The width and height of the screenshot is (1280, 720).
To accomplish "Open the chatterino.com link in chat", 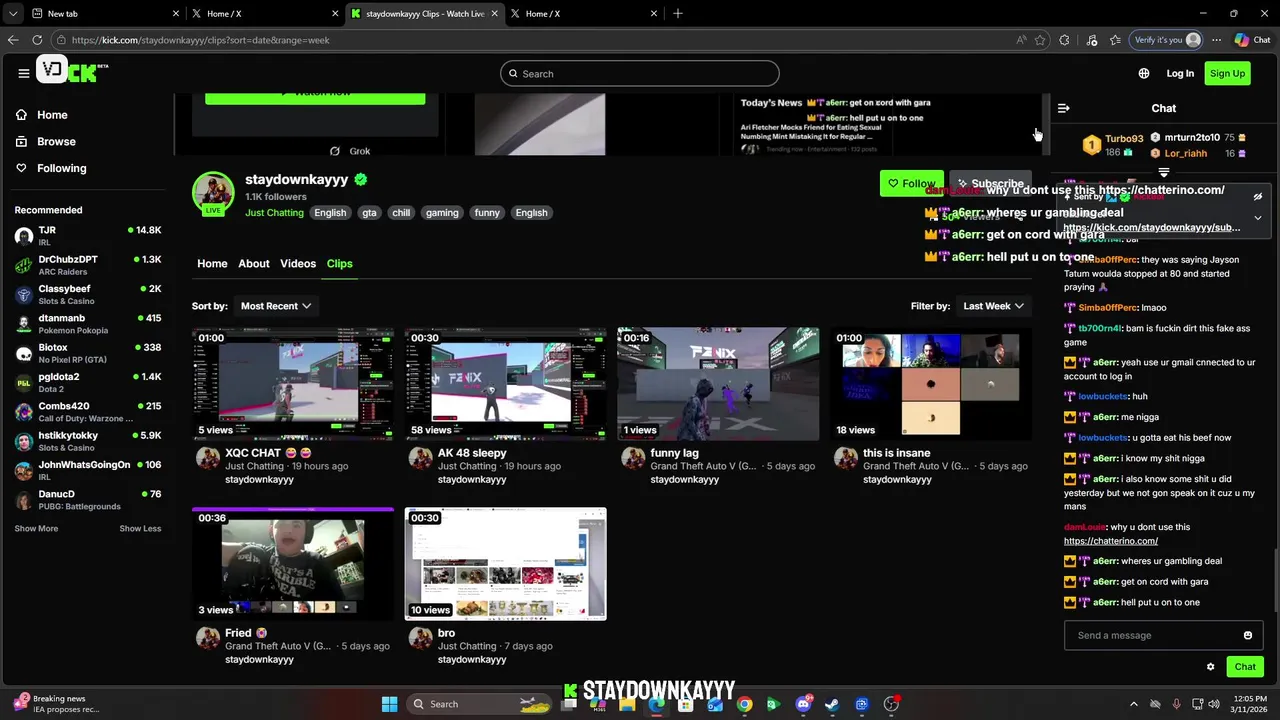I will pos(1111,541).
